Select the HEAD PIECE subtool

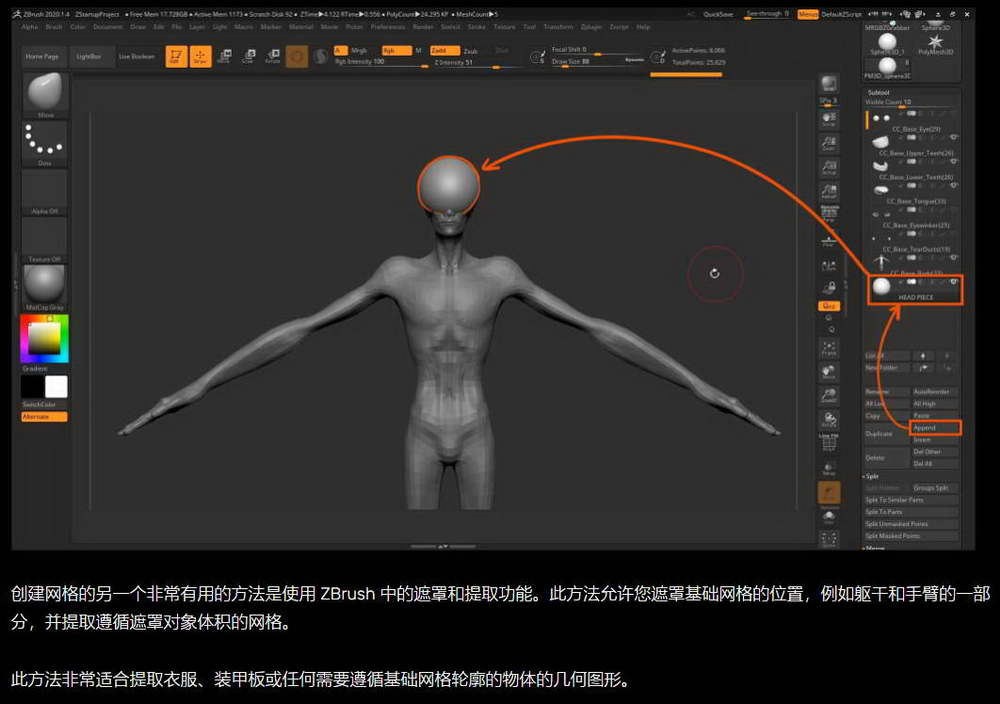coord(915,290)
